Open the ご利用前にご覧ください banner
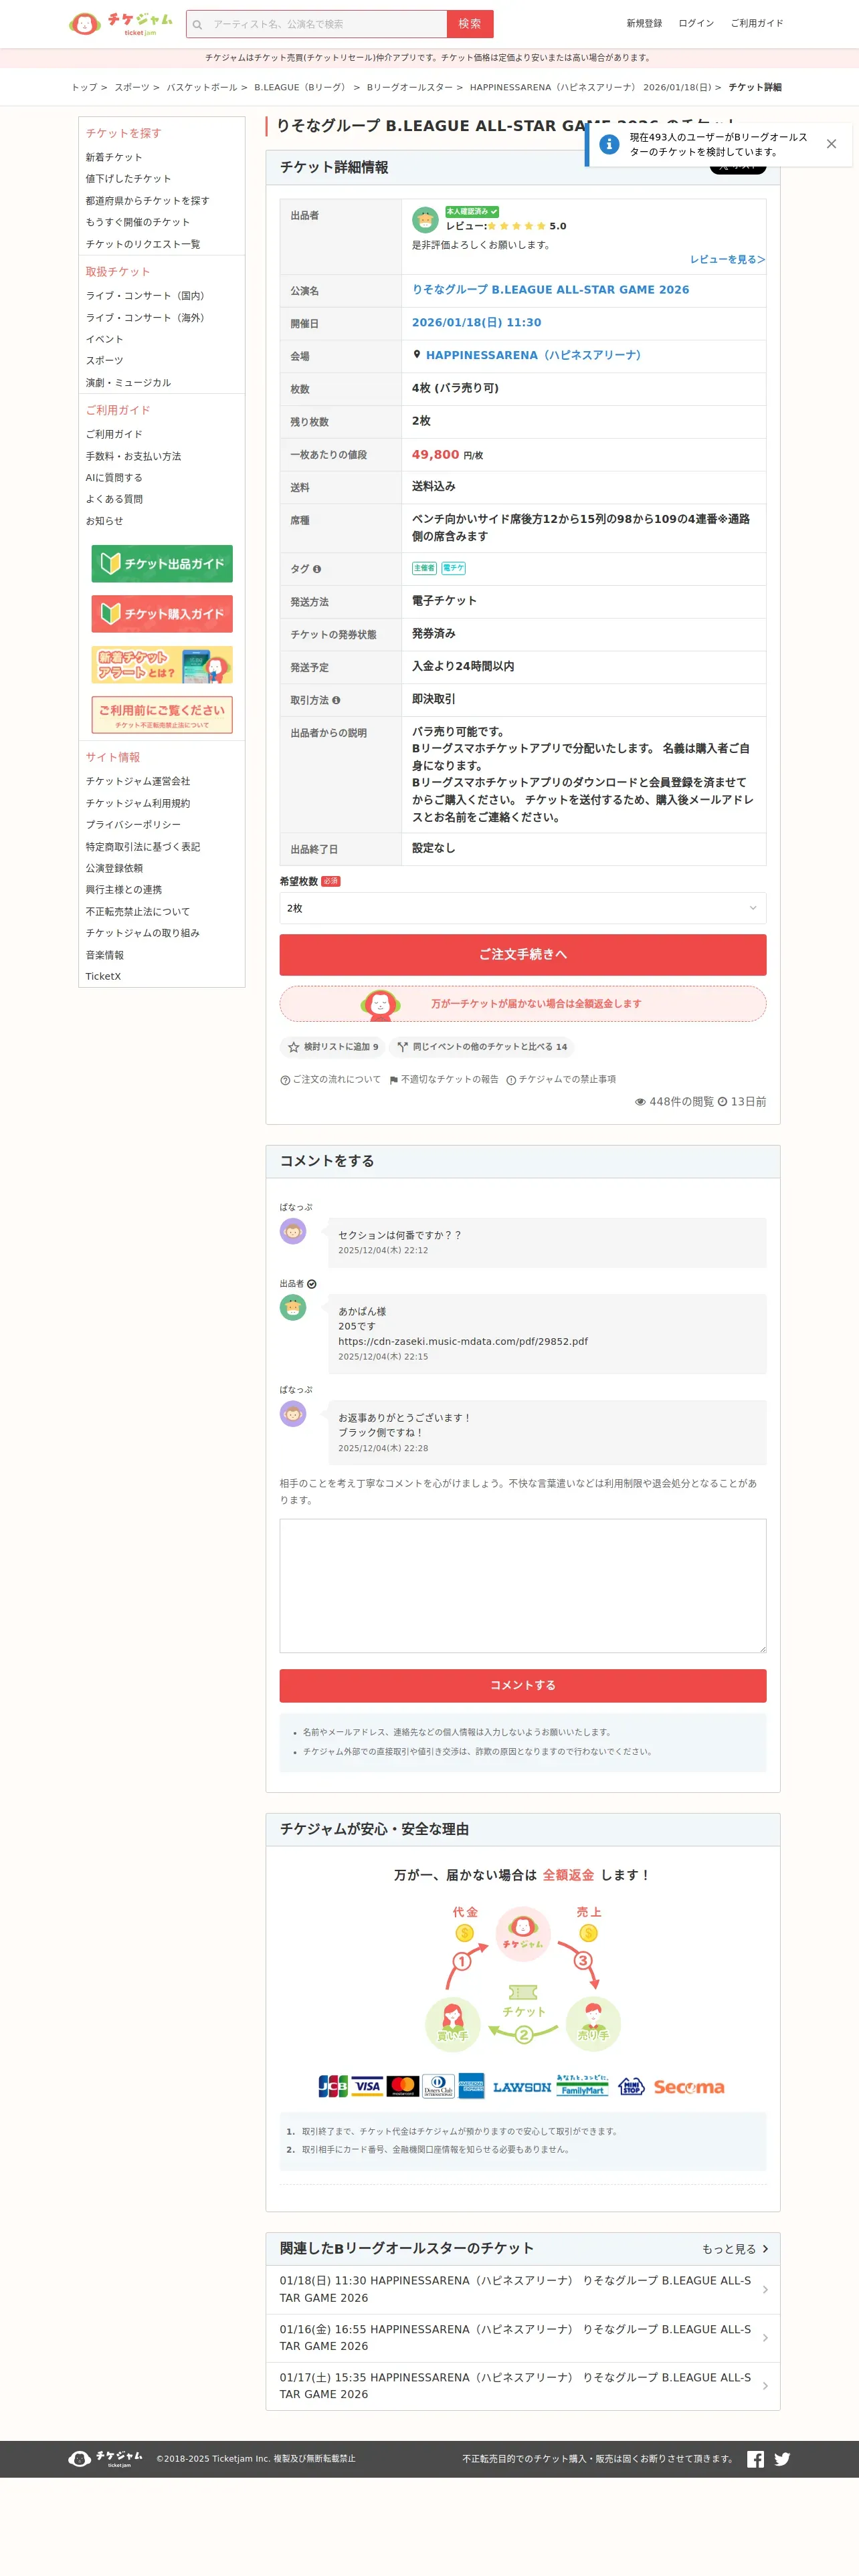 tap(162, 715)
